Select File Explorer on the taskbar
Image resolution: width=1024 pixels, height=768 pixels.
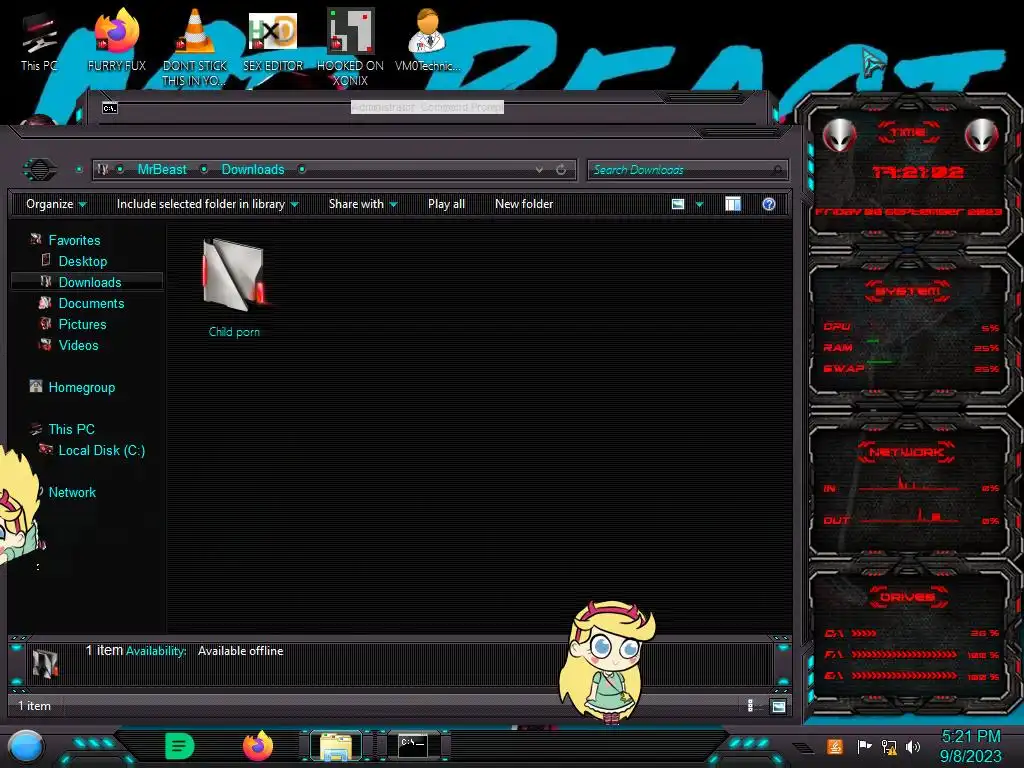click(x=336, y=746)
